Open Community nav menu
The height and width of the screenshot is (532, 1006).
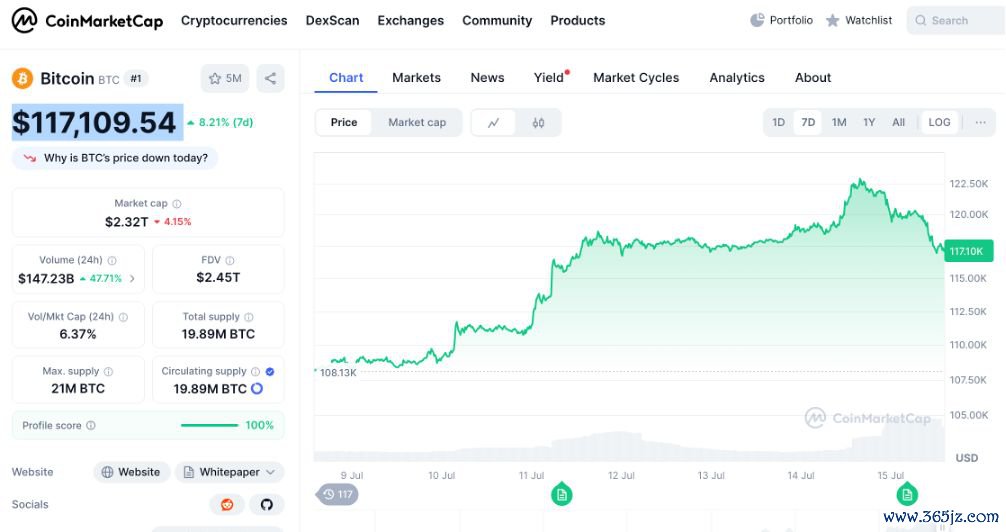[x=497, y=21]
